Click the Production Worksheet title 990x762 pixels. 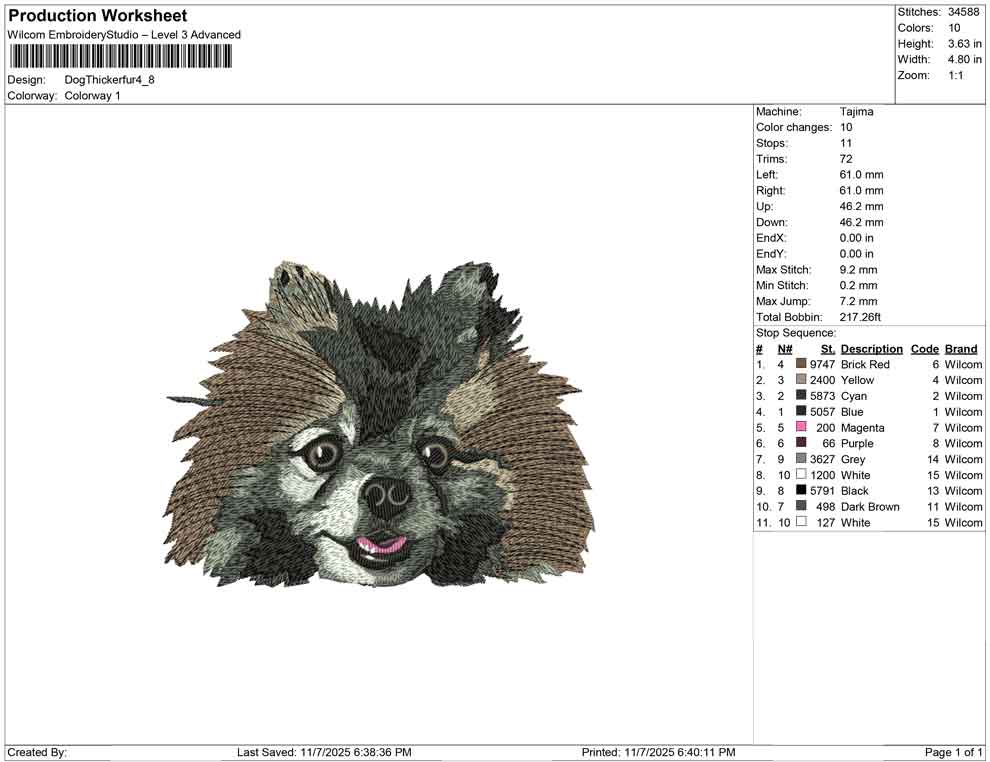pyautogui.click(x=97, y=15)
